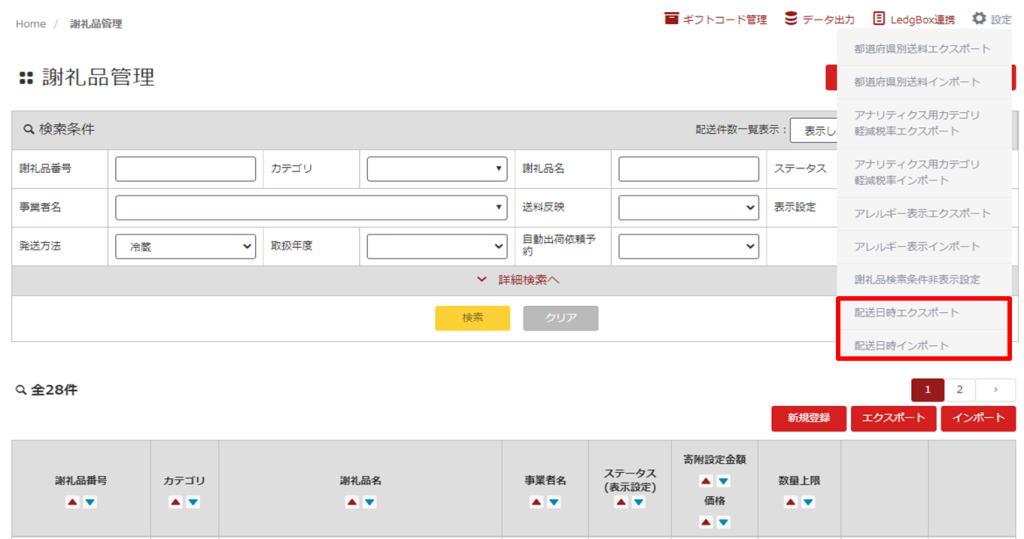Viewport: 1024px width, 539px height.
Task: Open the 発送方法 dropdown showing 冷蔵
Action: click(x=185, y=246)
